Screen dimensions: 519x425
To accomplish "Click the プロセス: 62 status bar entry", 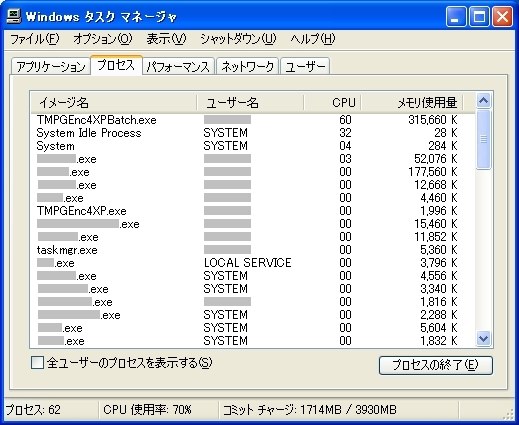I will coord(33,410).
